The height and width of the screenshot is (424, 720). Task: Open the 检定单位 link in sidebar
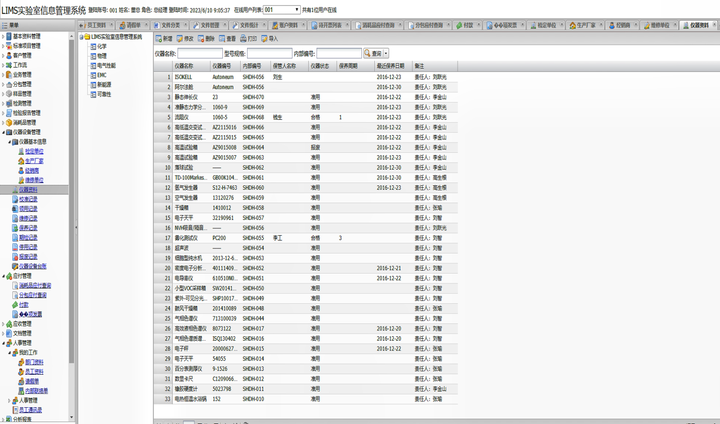point(34,151)
